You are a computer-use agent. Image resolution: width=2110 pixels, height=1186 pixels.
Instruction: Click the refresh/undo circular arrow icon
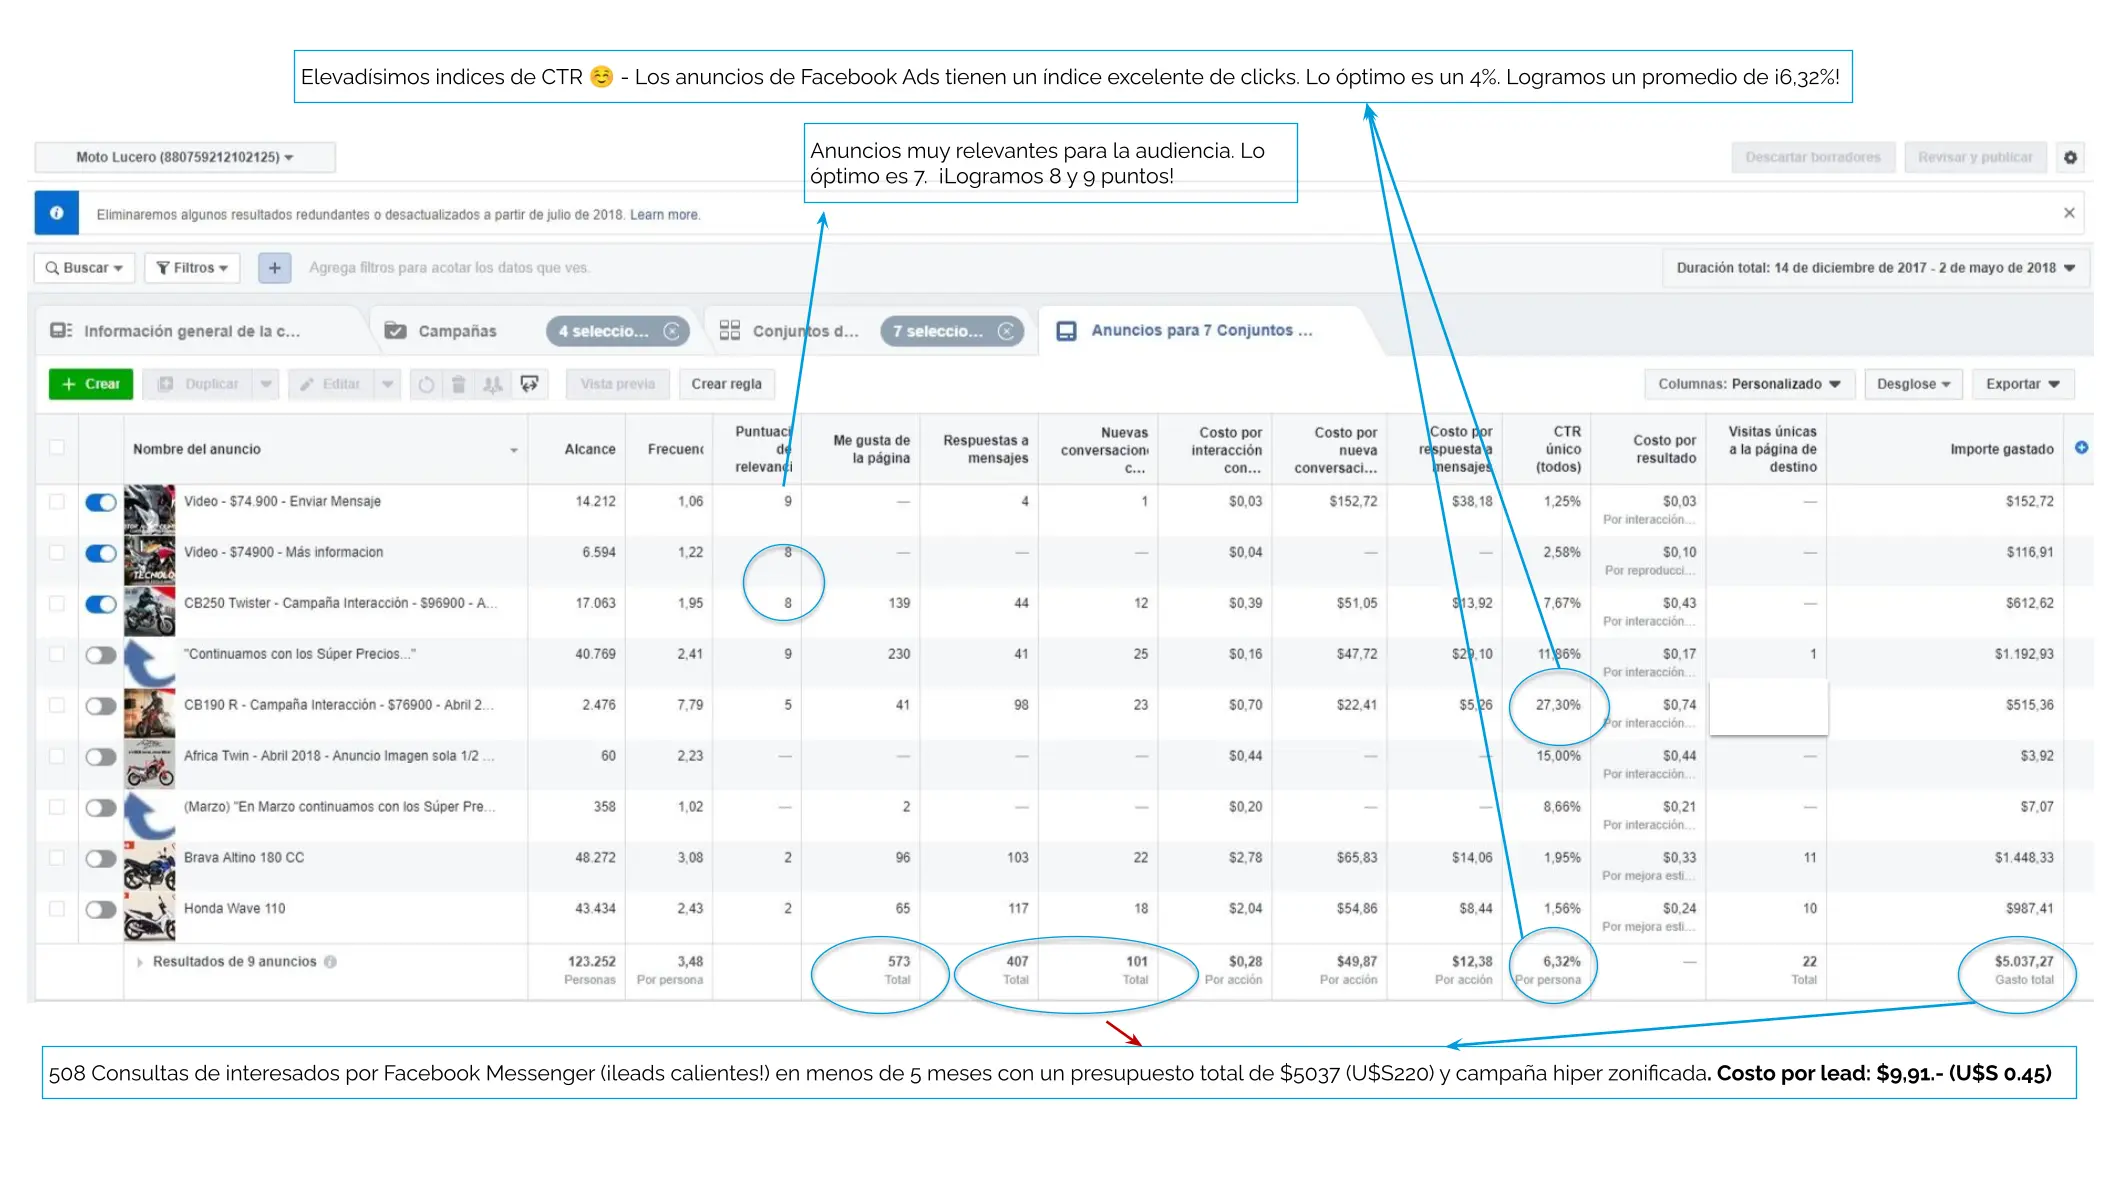(x=426, y=384)
